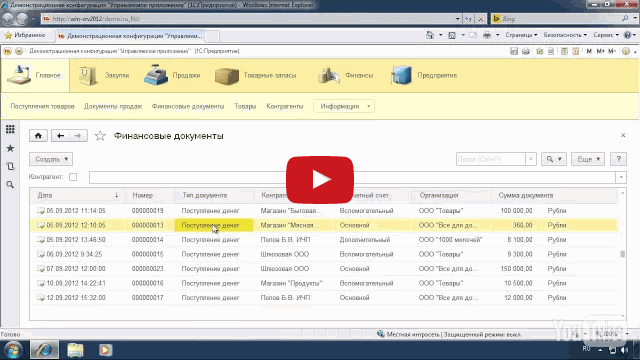Open the Главное section
This screenshot has width=640, height=360.
[x=35, y=76]
